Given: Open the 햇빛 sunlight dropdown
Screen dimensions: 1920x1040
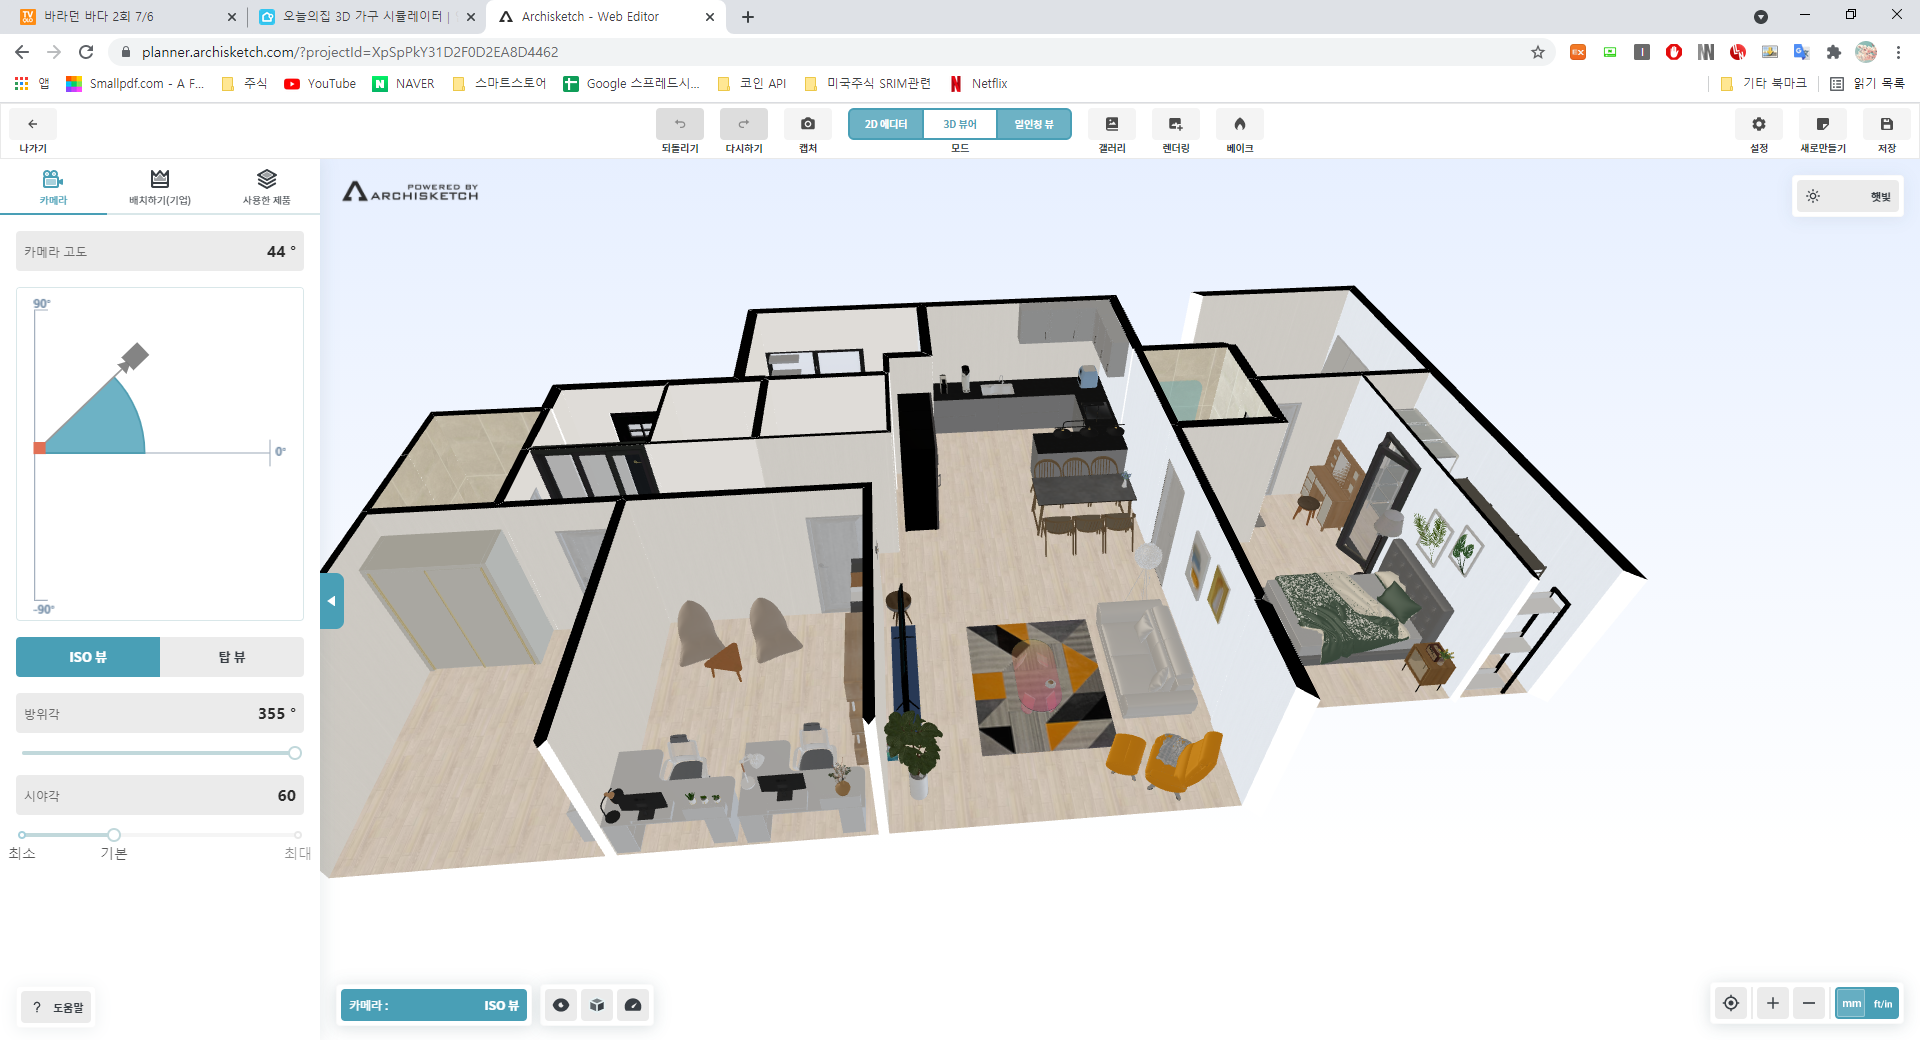Looking at the screenshot, I should [1848, 197].
